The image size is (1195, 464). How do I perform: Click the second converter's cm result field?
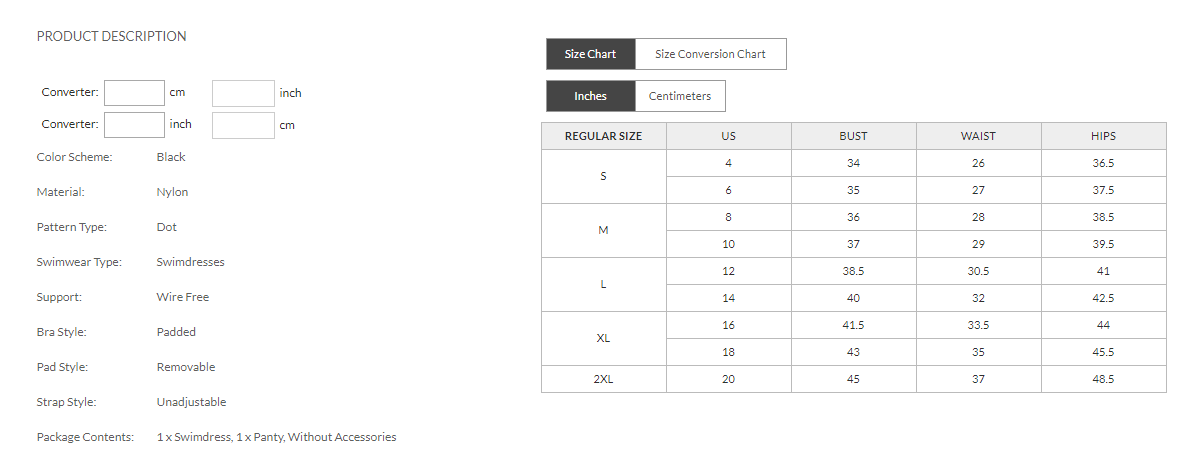tap(243, 125)
